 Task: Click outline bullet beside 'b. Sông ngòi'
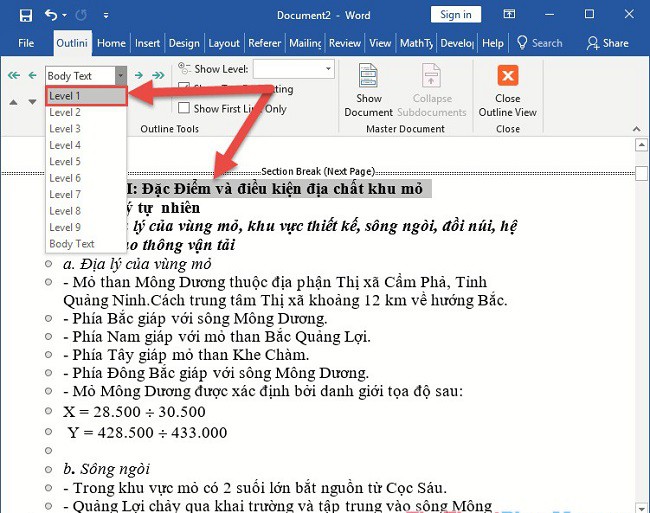tap(49, 470)
